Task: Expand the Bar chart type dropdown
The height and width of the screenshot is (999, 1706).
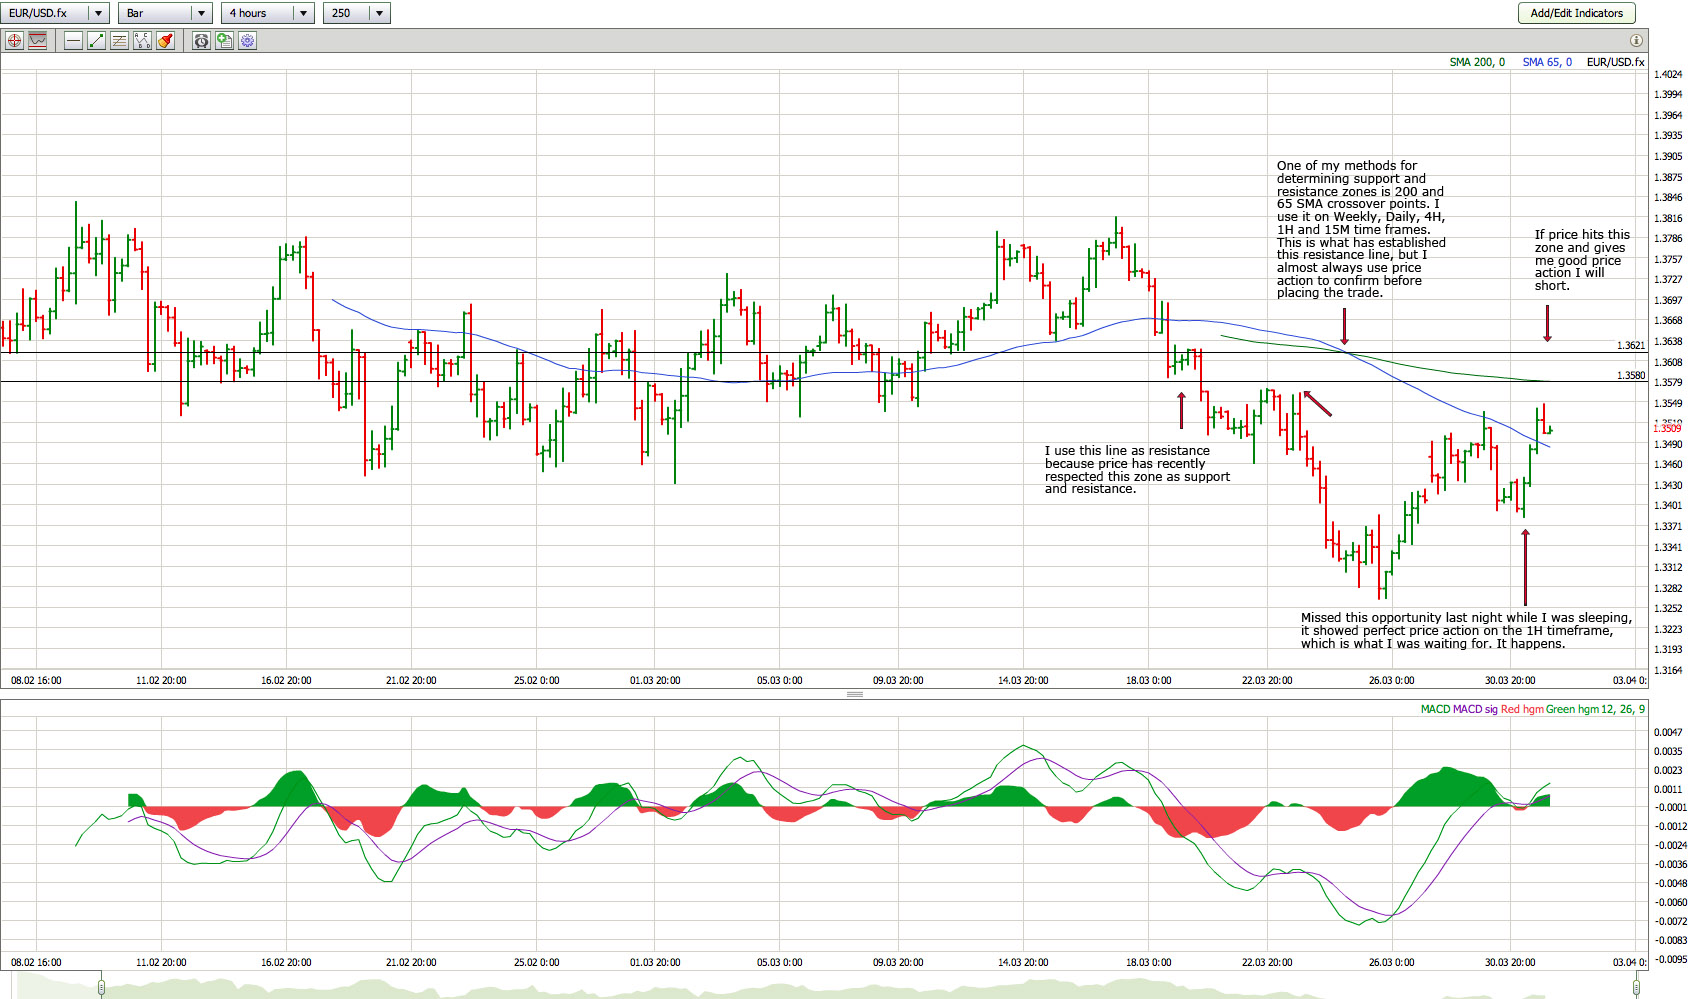Action: pos(201,13)
